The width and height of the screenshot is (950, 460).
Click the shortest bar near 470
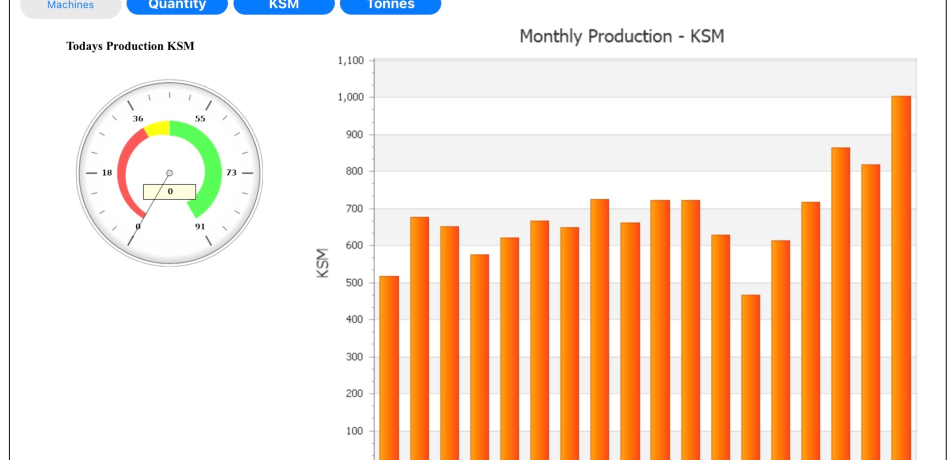pos(750,377)
